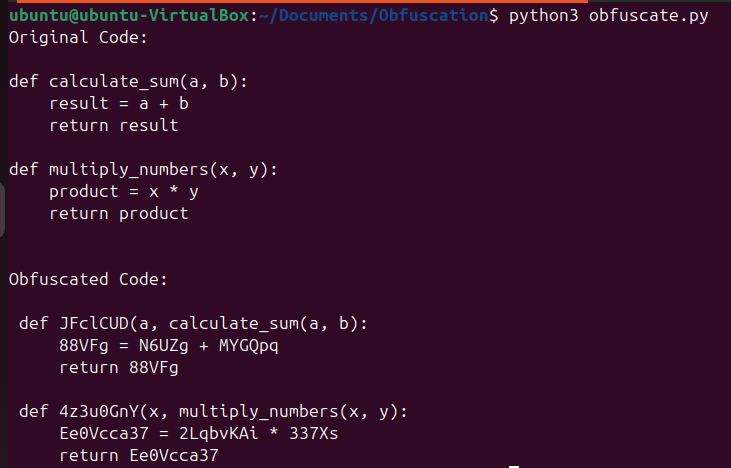Click the ubuntu@ubuntu-VirtualBox username in prompt
This screenshot has height=468, width=731.
[x=129, y=15]
